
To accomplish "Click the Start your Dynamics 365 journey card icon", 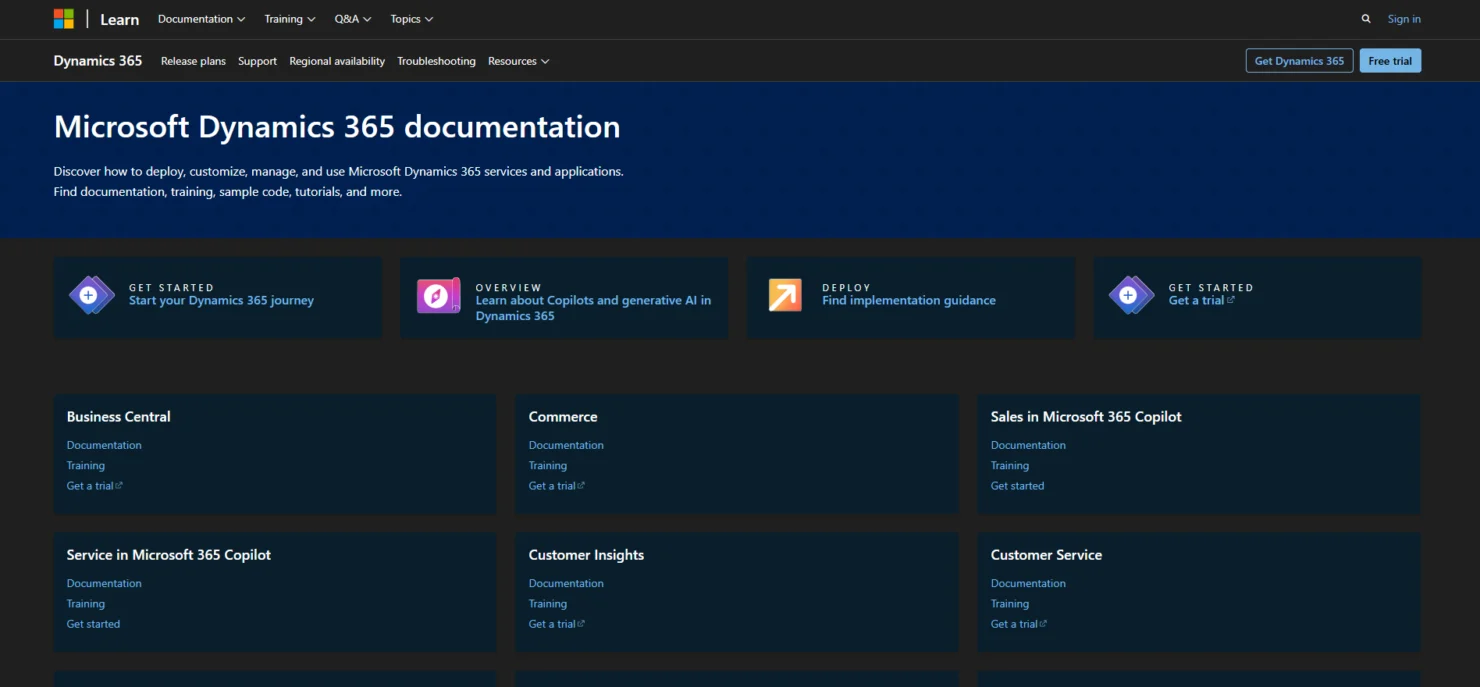I will [x=91, y=296].
